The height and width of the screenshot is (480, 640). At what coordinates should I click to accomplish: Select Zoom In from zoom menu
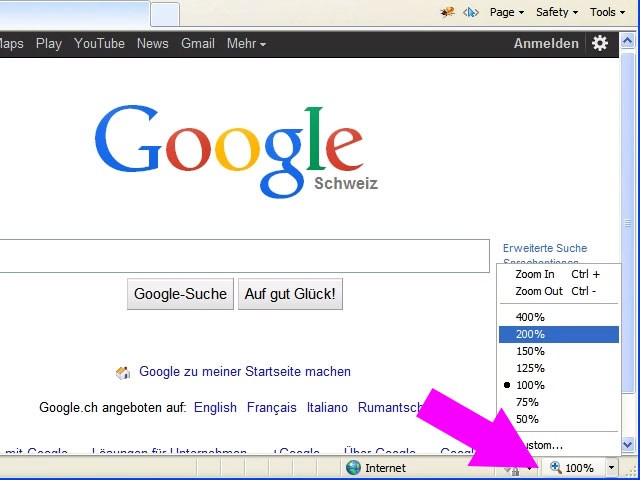click(x=535, y=274)
